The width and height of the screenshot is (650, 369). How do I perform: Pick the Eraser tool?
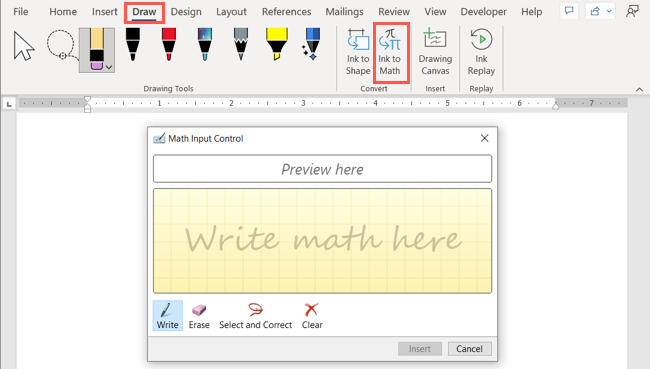pos(97,49)
